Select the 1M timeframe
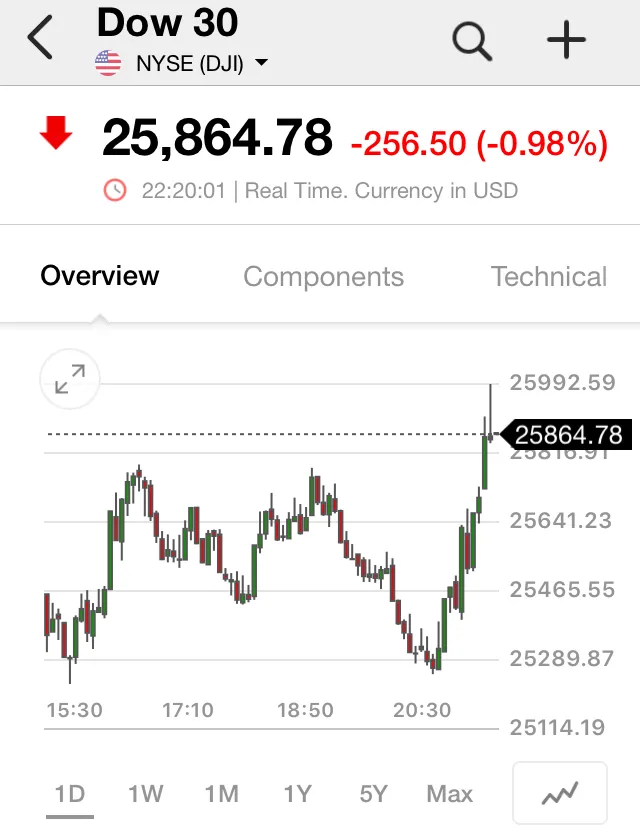The height and width of the screenshot is (836, 640). pos(222,794)
